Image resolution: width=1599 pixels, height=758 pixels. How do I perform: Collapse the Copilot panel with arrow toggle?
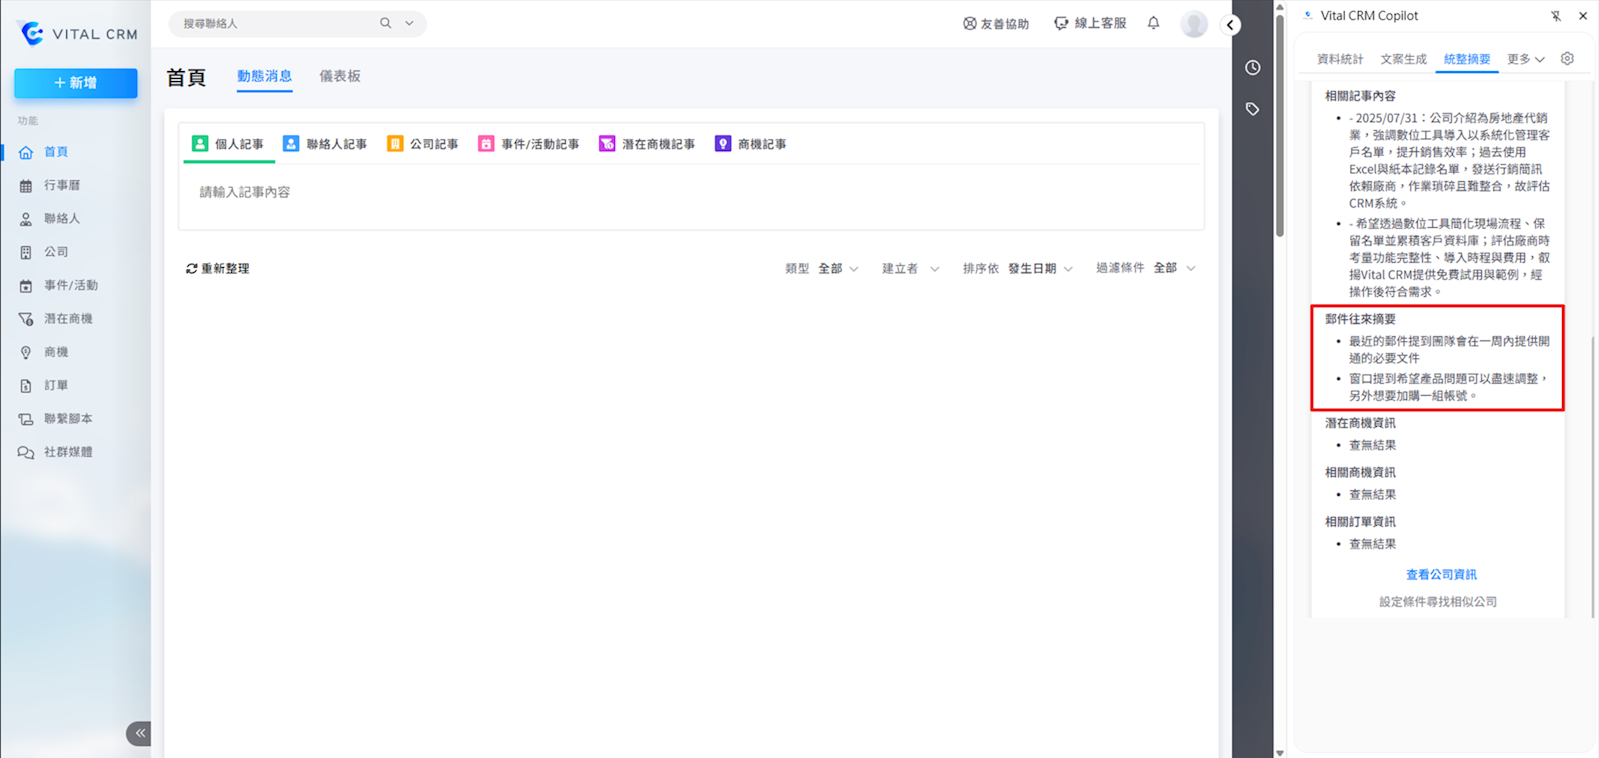tap(1230, 25)
